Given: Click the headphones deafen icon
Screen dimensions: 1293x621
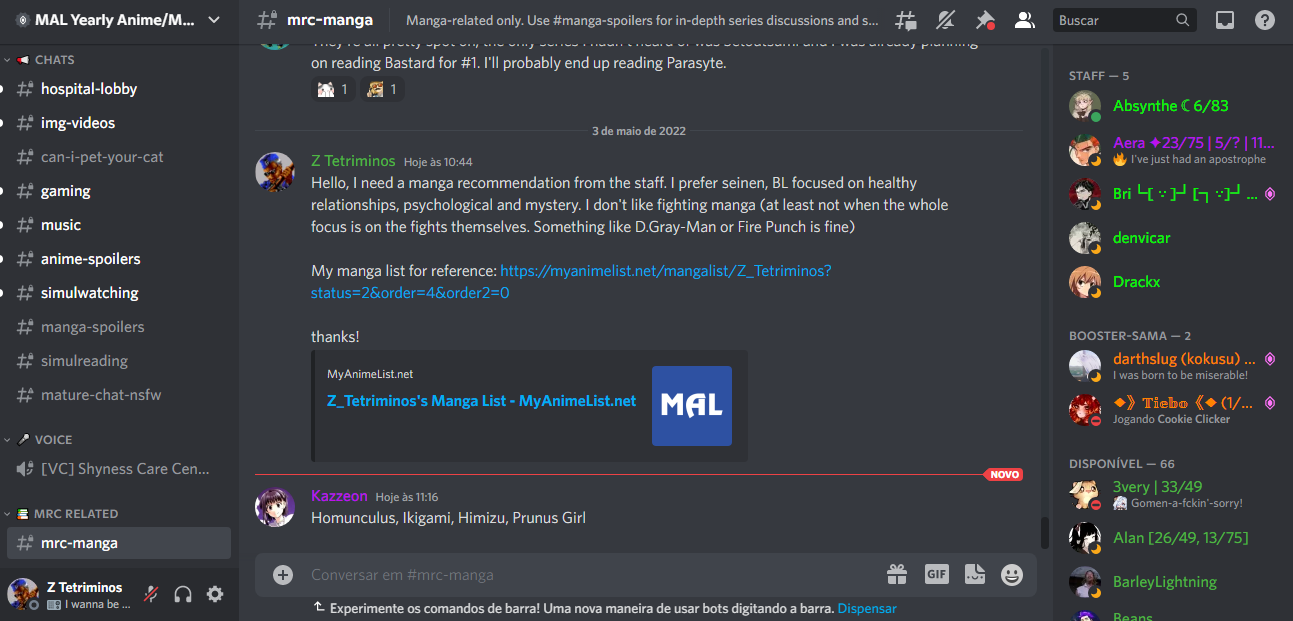Looking at the screenshot, I should point(183,594).
